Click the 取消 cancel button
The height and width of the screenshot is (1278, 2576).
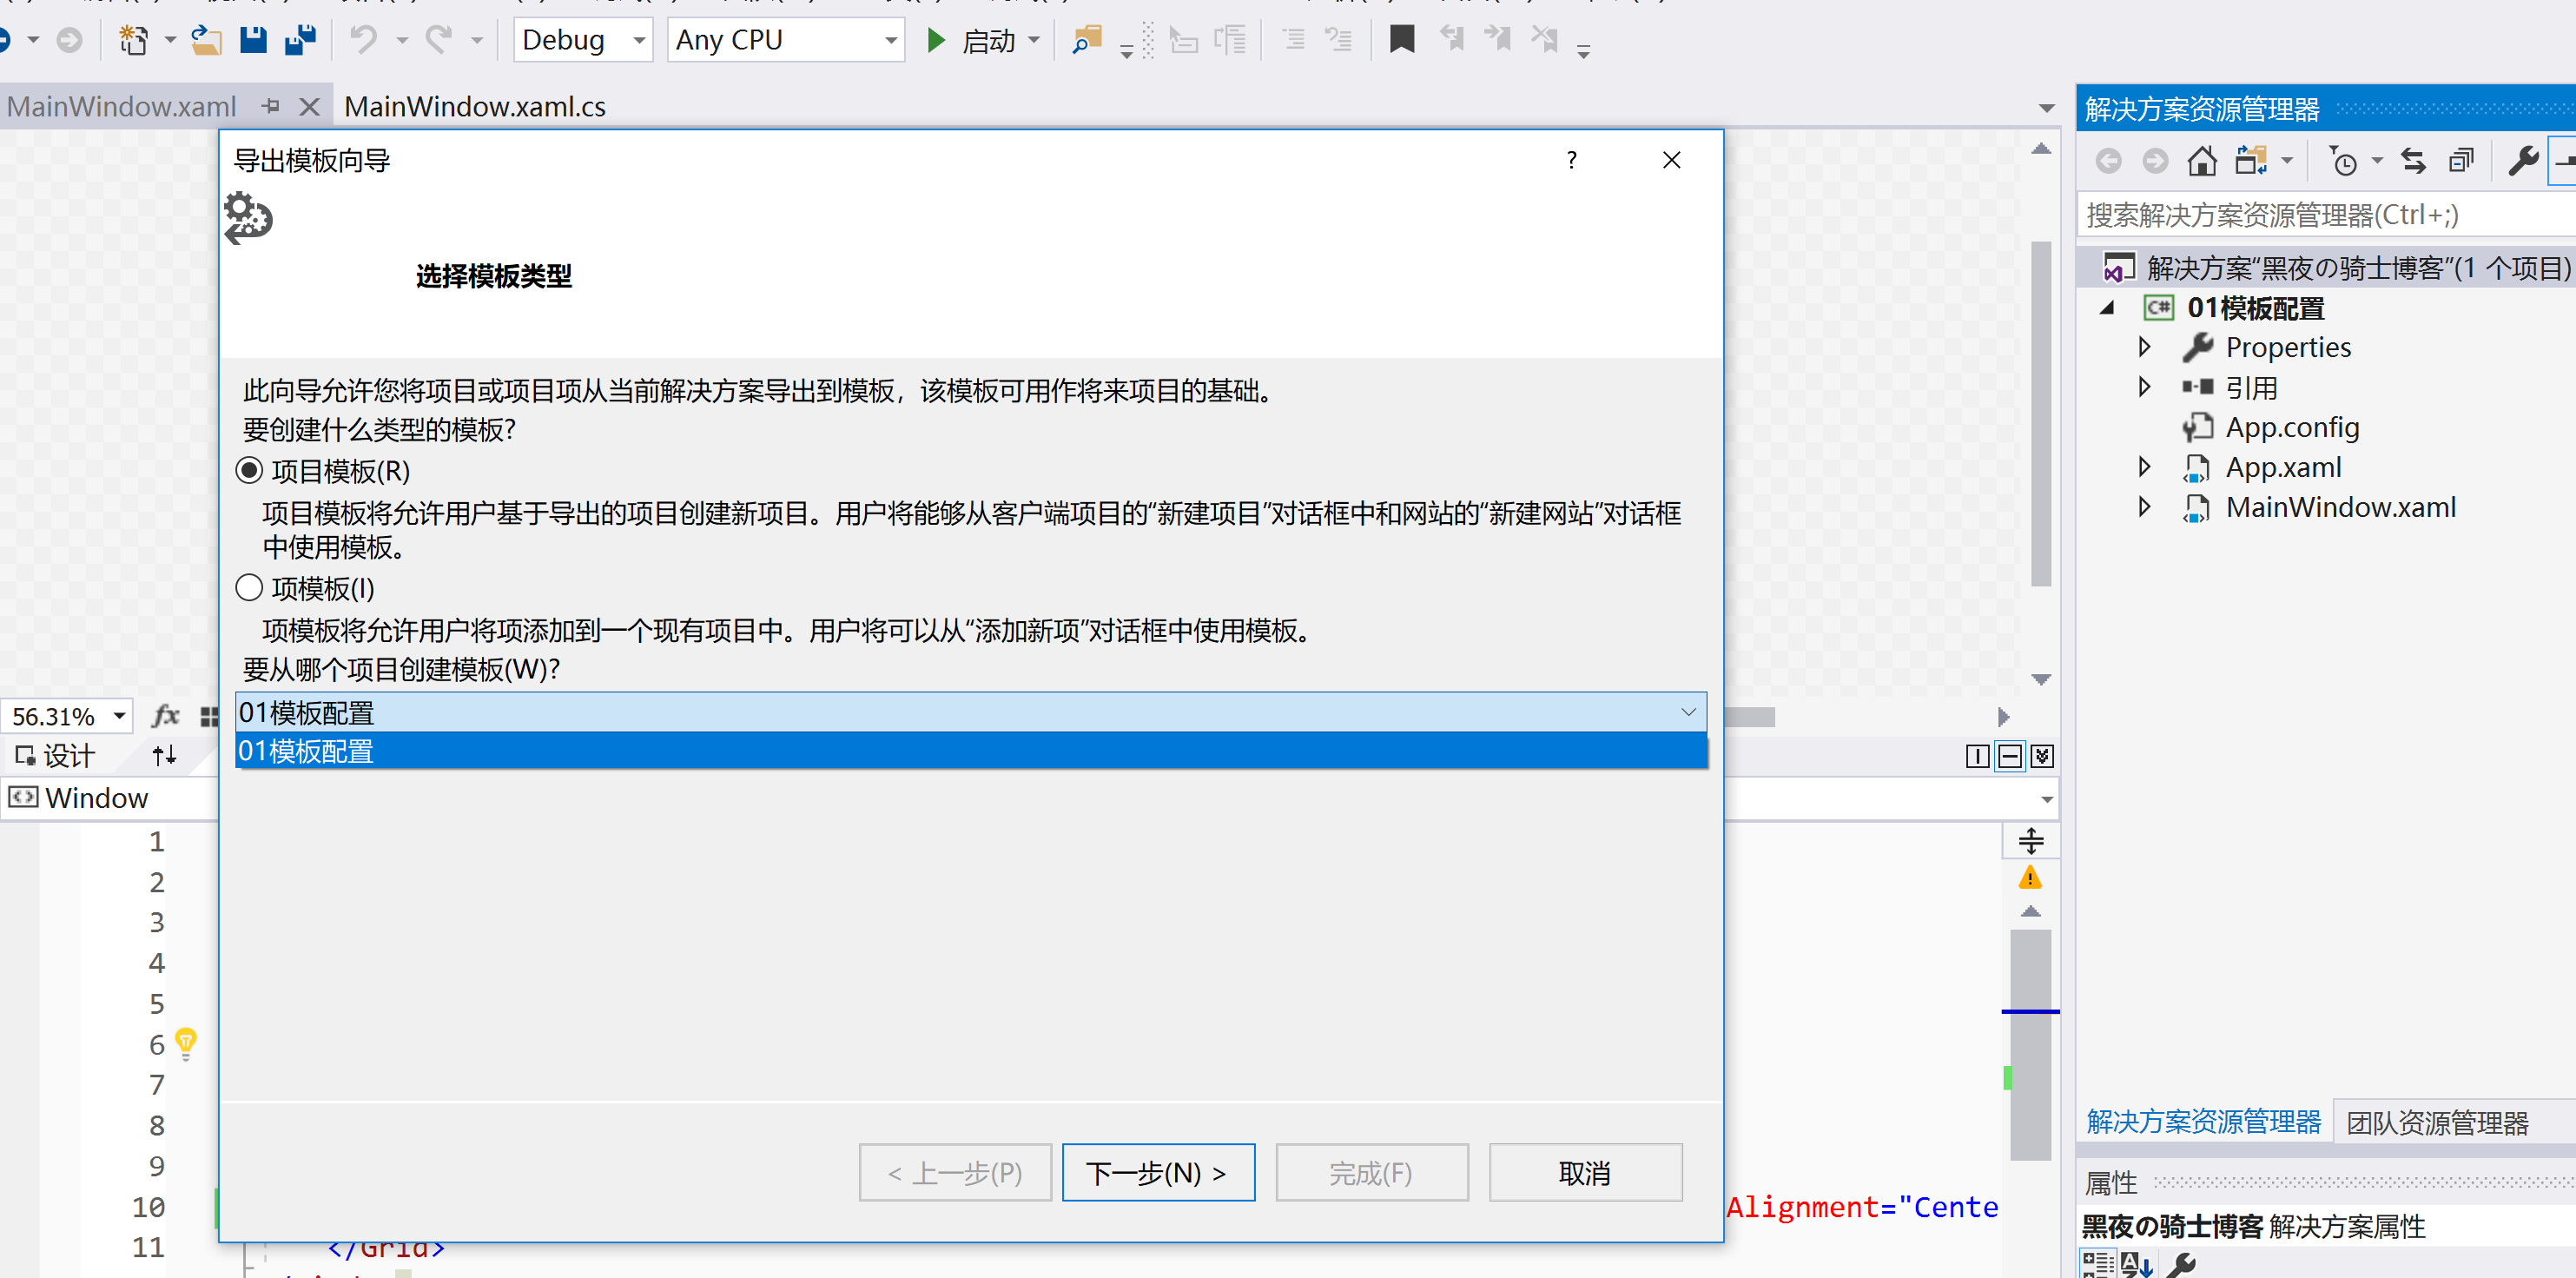pyautogui.click(x=1585, y=1172)
